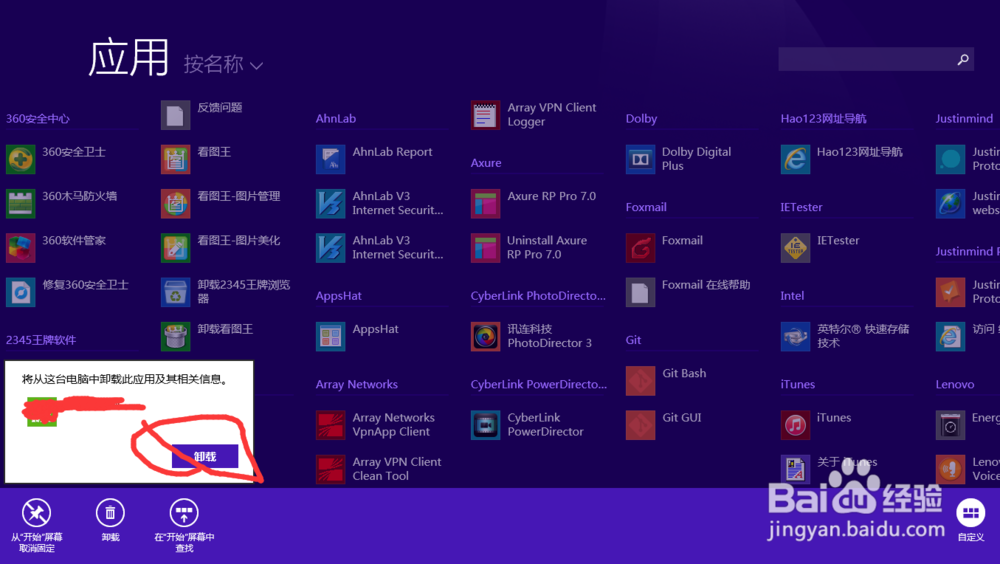Screen dimensions: 1000x564
Task: Select the CyberLink PhotoDirecto... group header
Action: click(x=538, y=296)
